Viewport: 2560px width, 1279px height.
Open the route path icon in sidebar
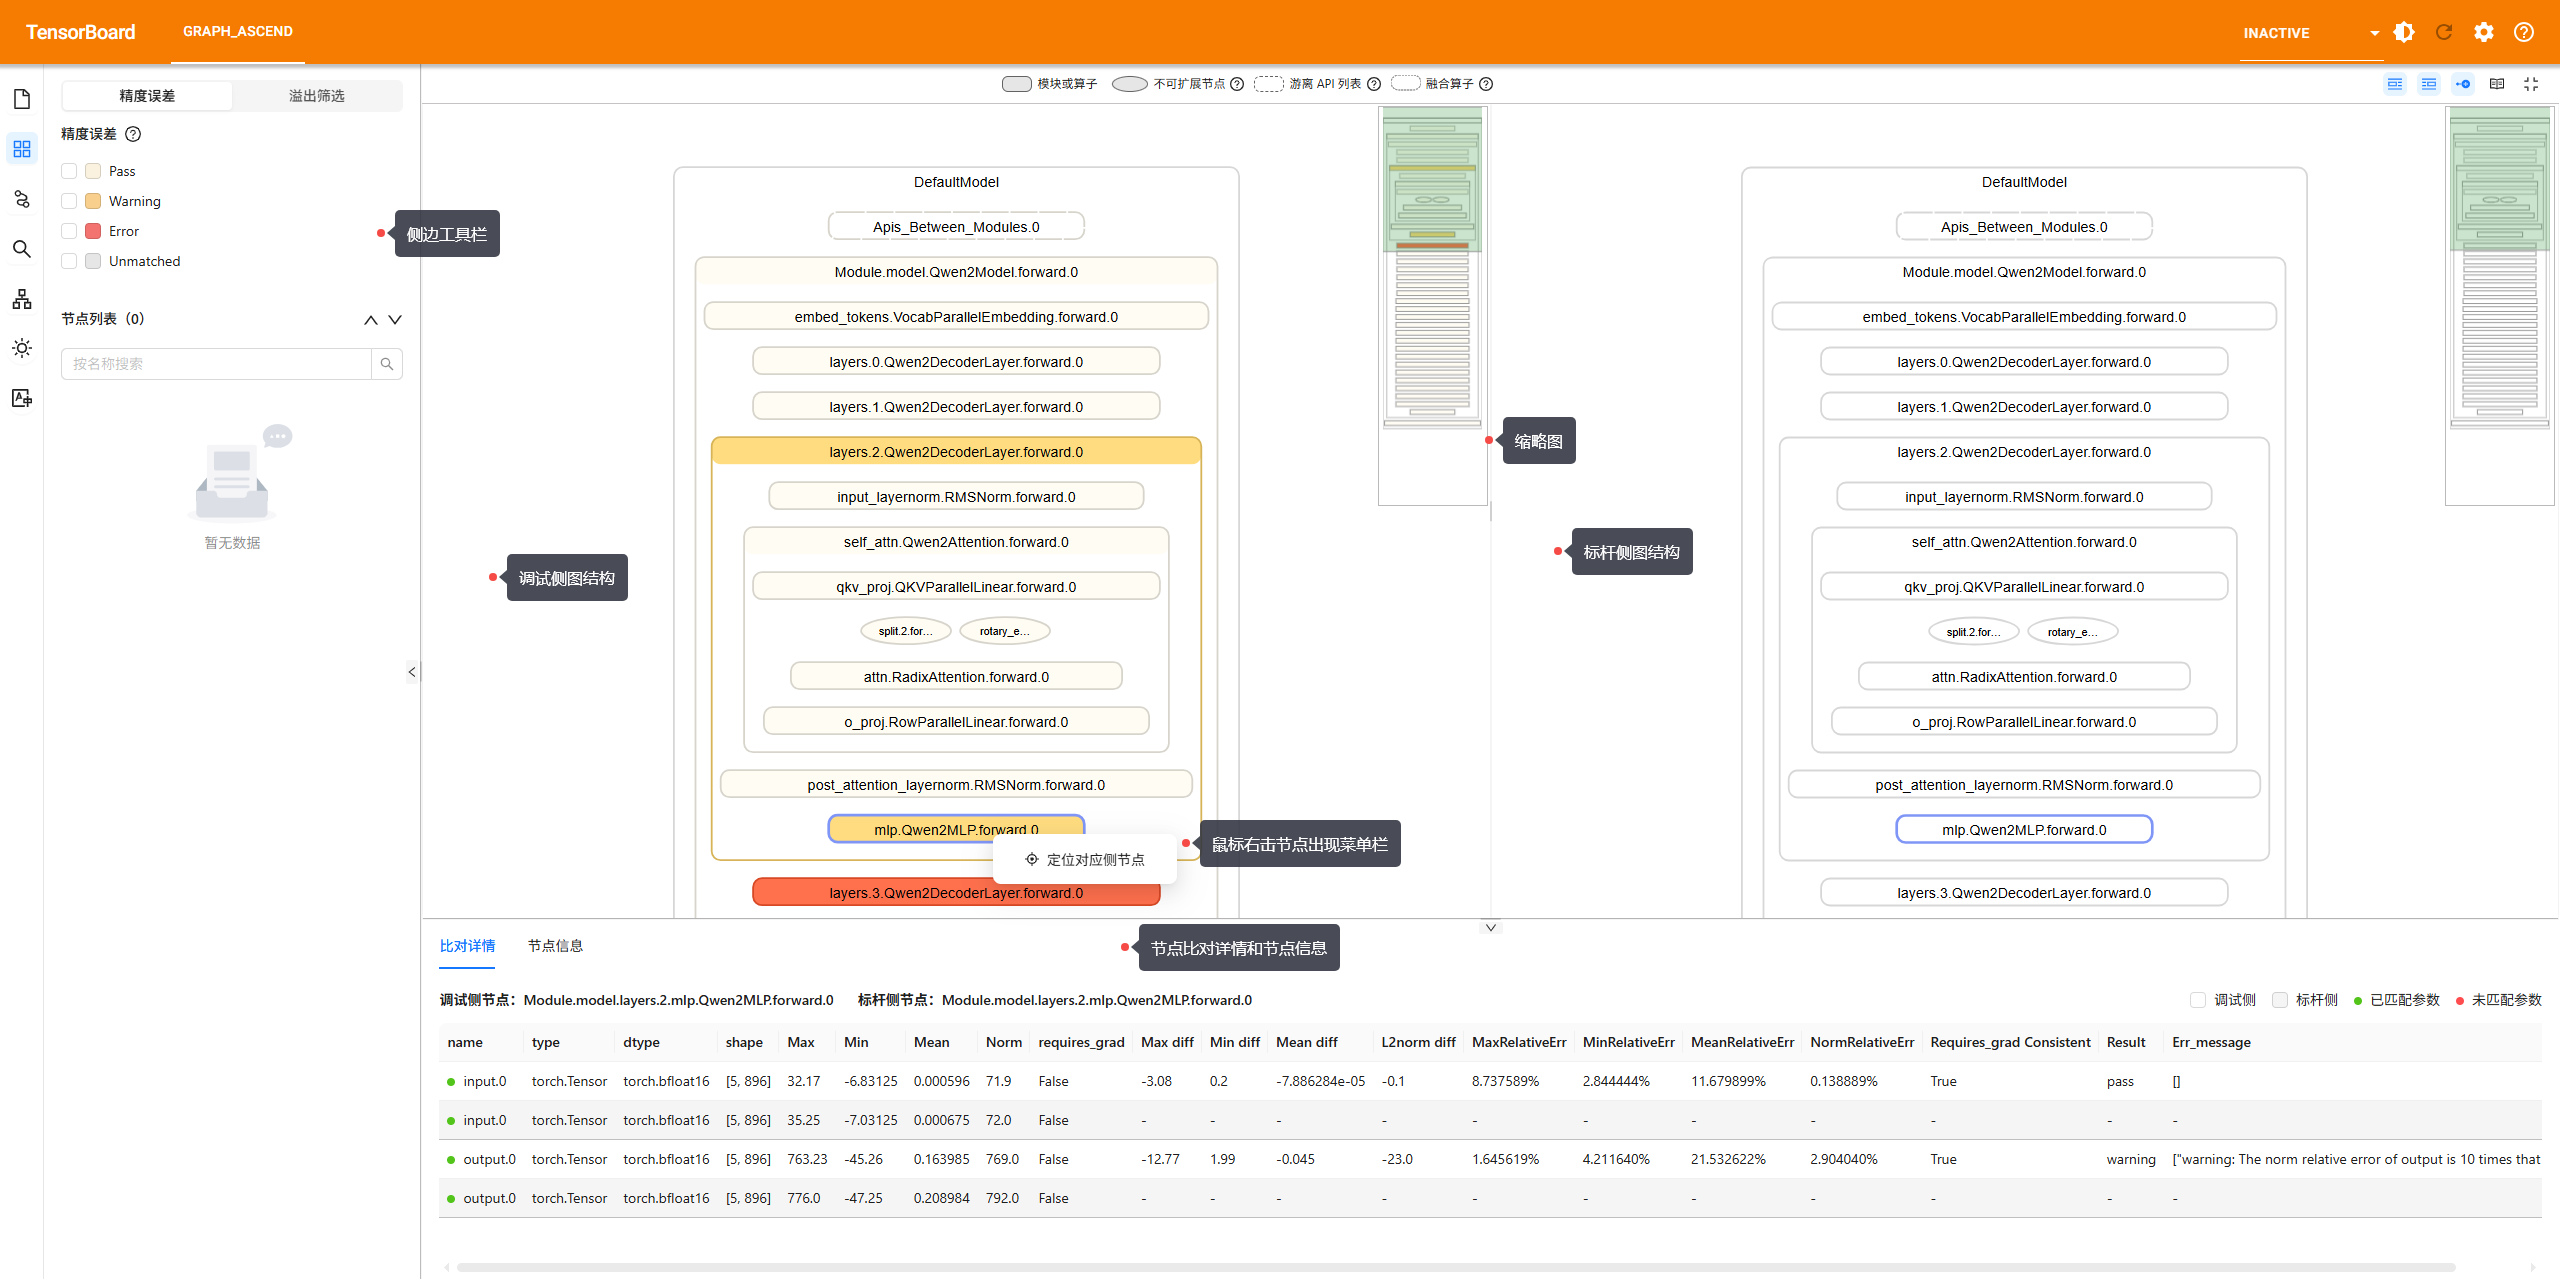click(22, 199)
